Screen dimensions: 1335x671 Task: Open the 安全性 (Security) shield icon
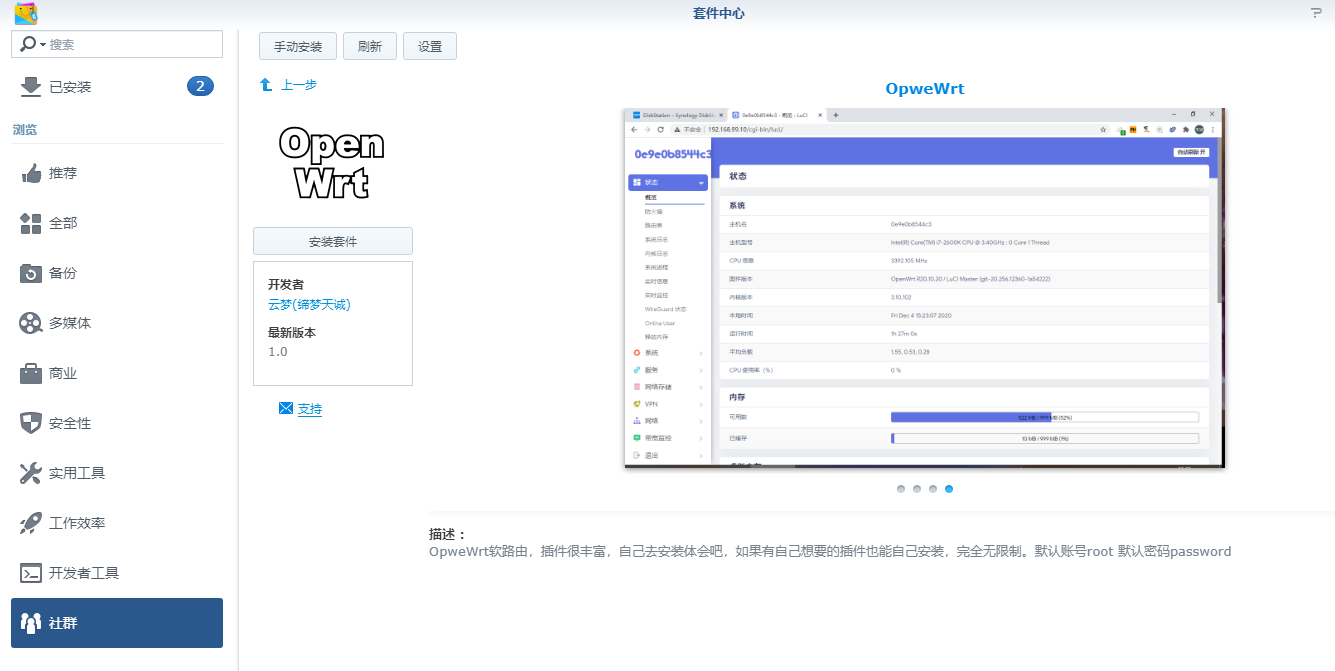click(x=30, y=423)
